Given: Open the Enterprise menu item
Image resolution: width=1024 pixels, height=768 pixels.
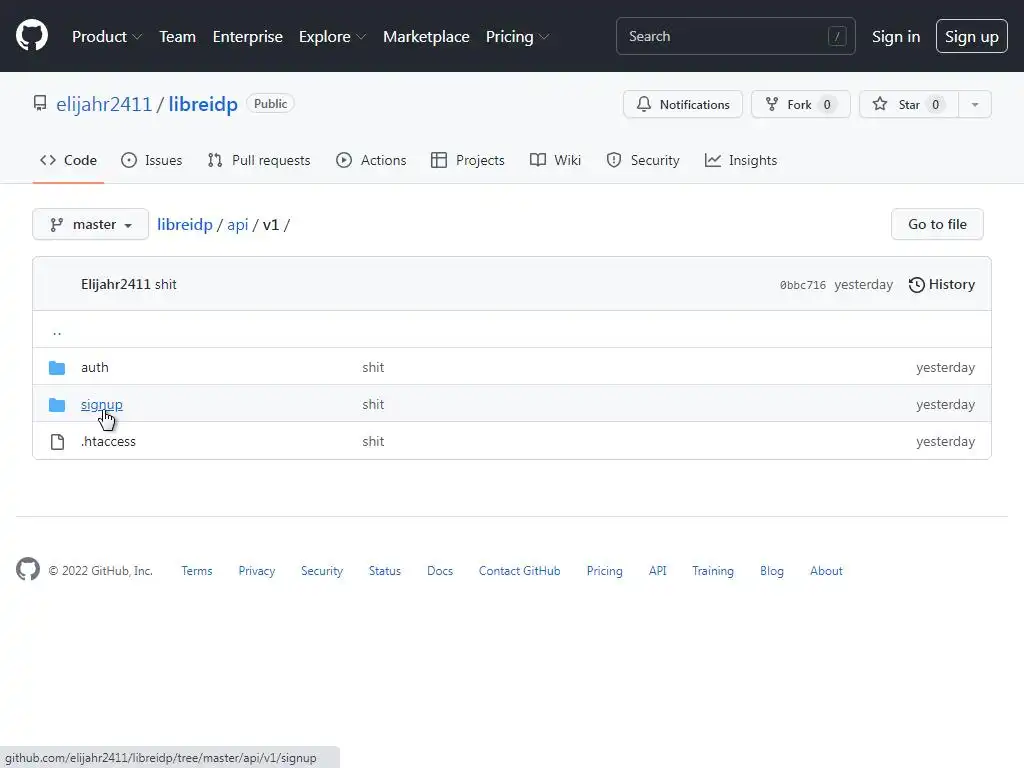Looking at the screenshot, I should click(x=248, y=37).
